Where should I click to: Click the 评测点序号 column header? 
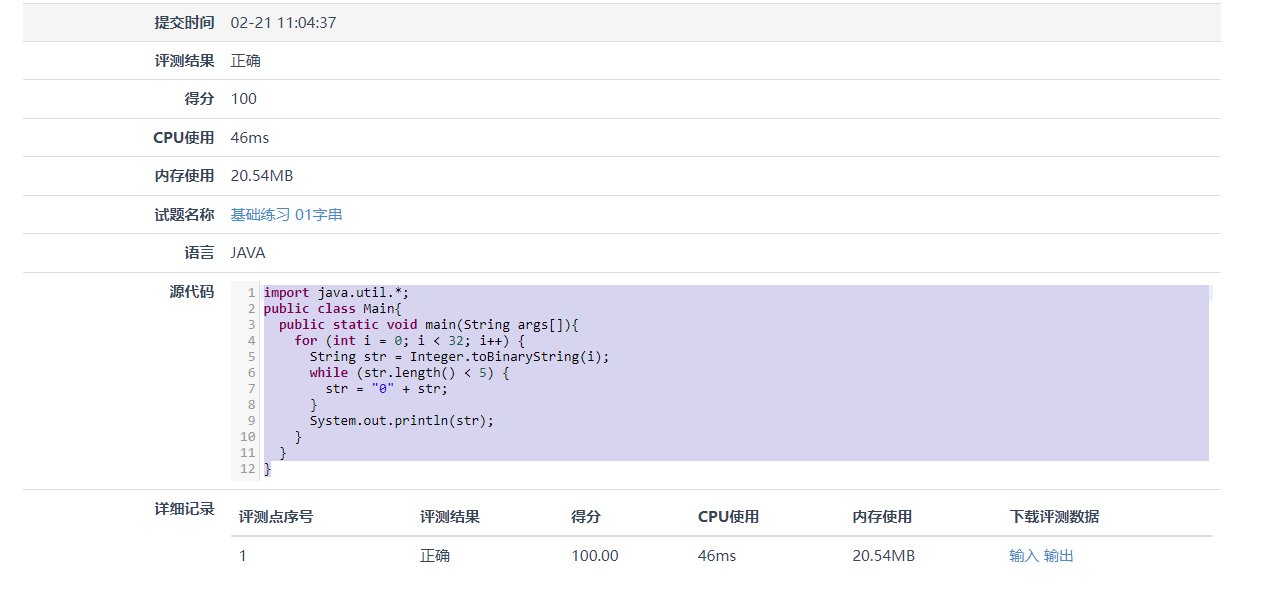click(276, 517)
